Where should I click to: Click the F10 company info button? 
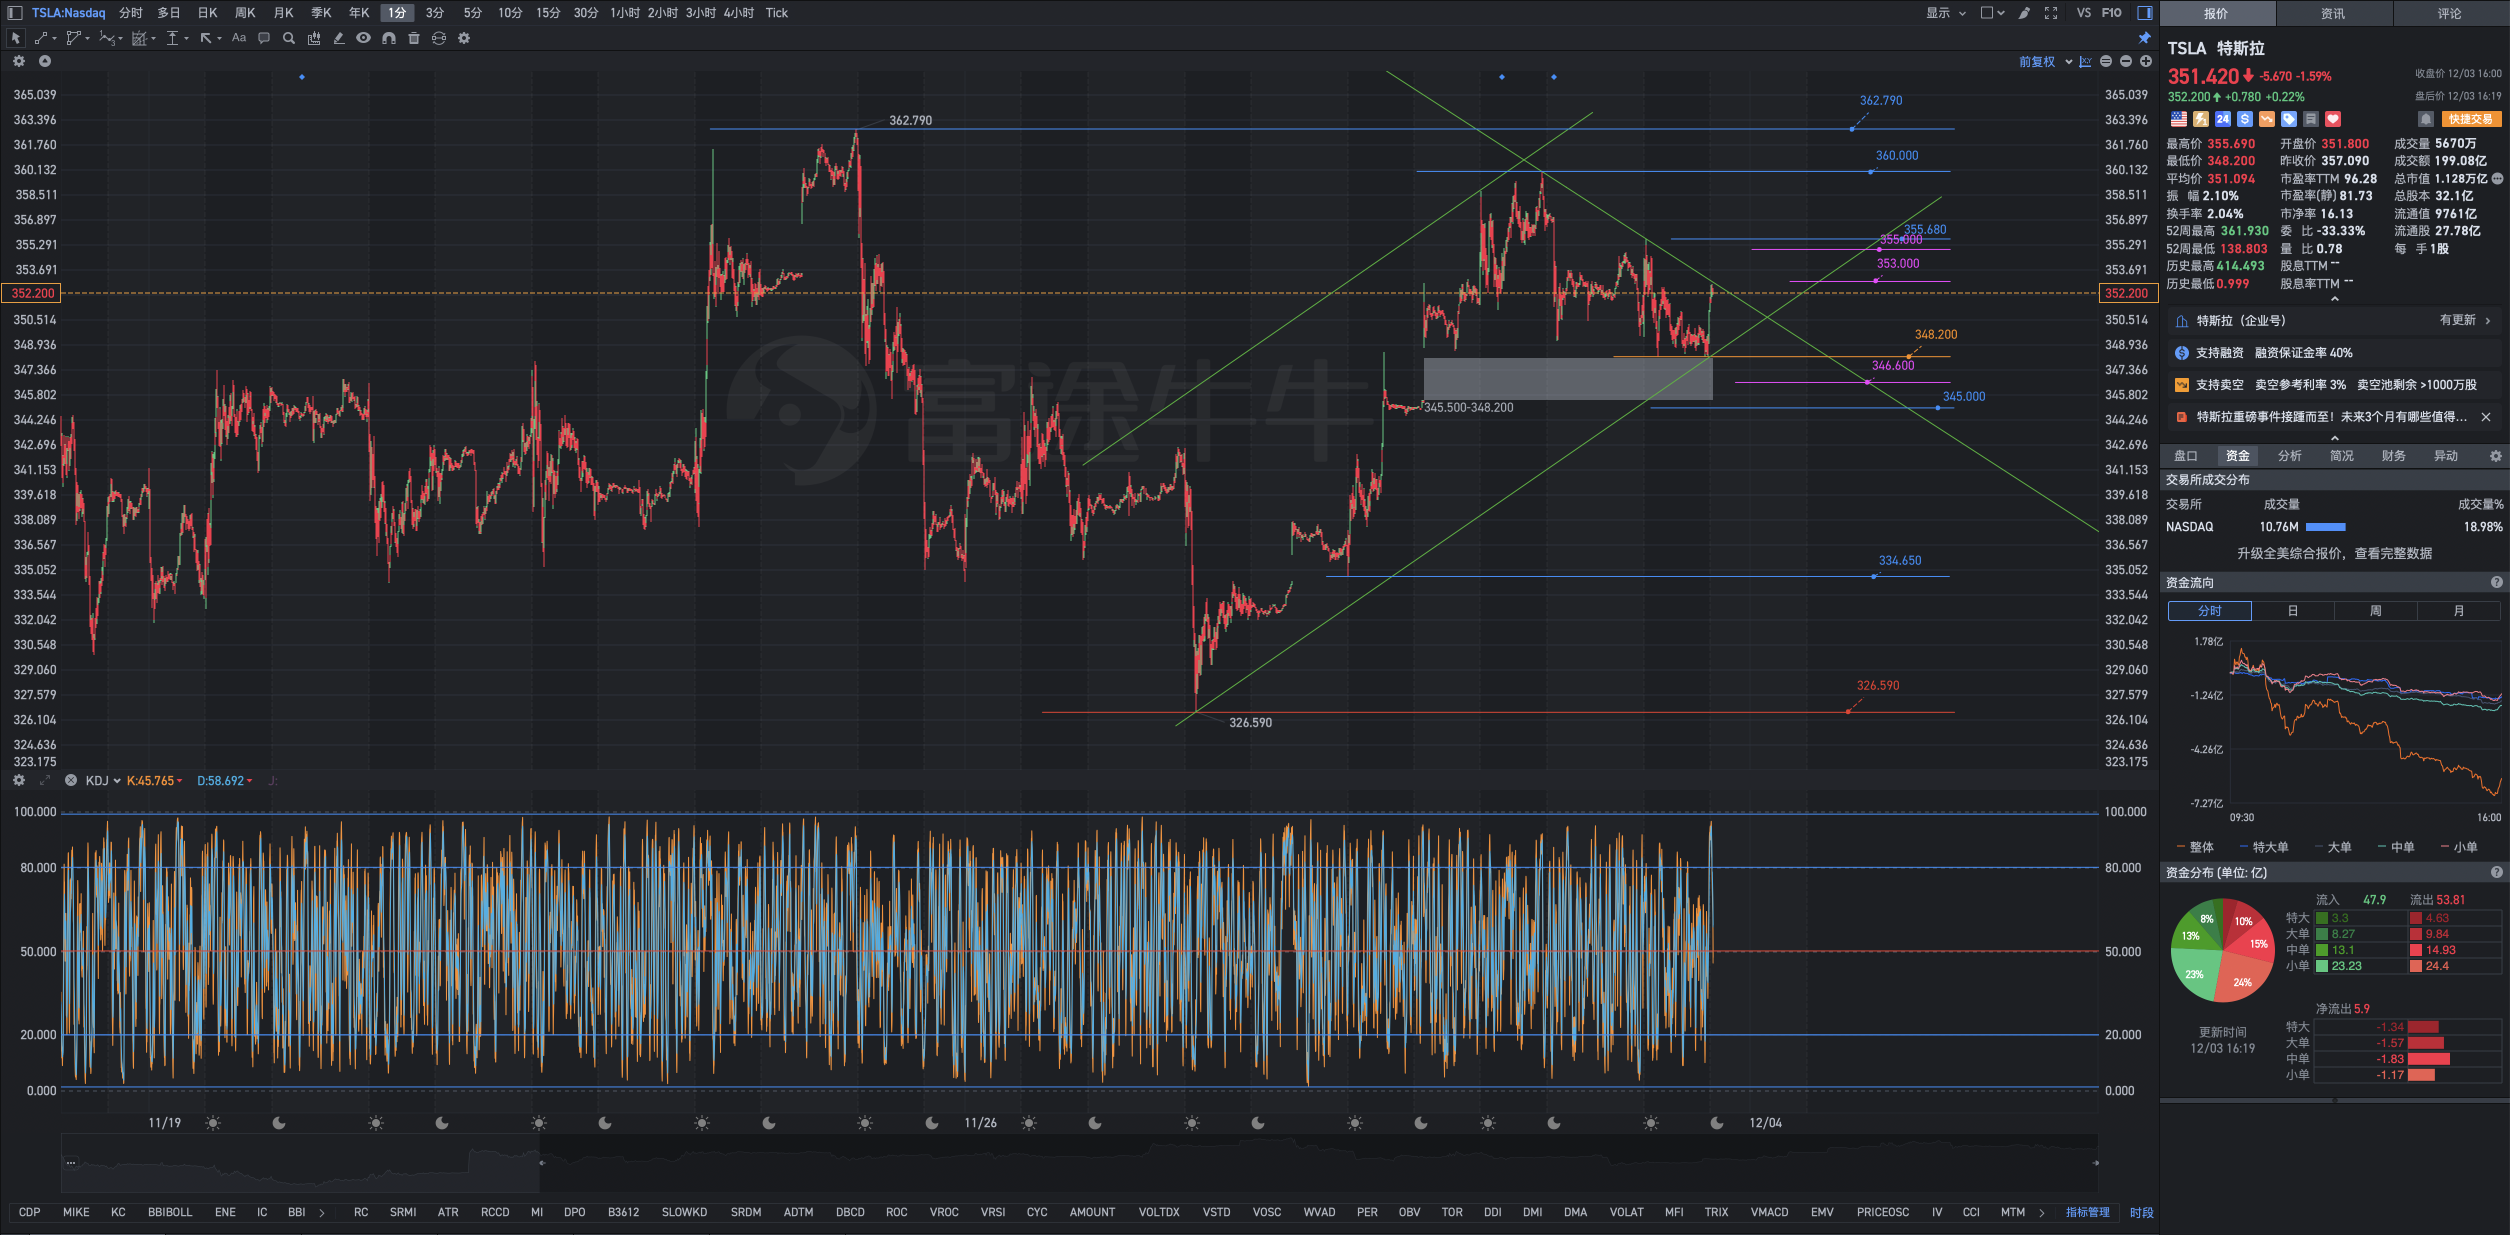point(2112,13)
